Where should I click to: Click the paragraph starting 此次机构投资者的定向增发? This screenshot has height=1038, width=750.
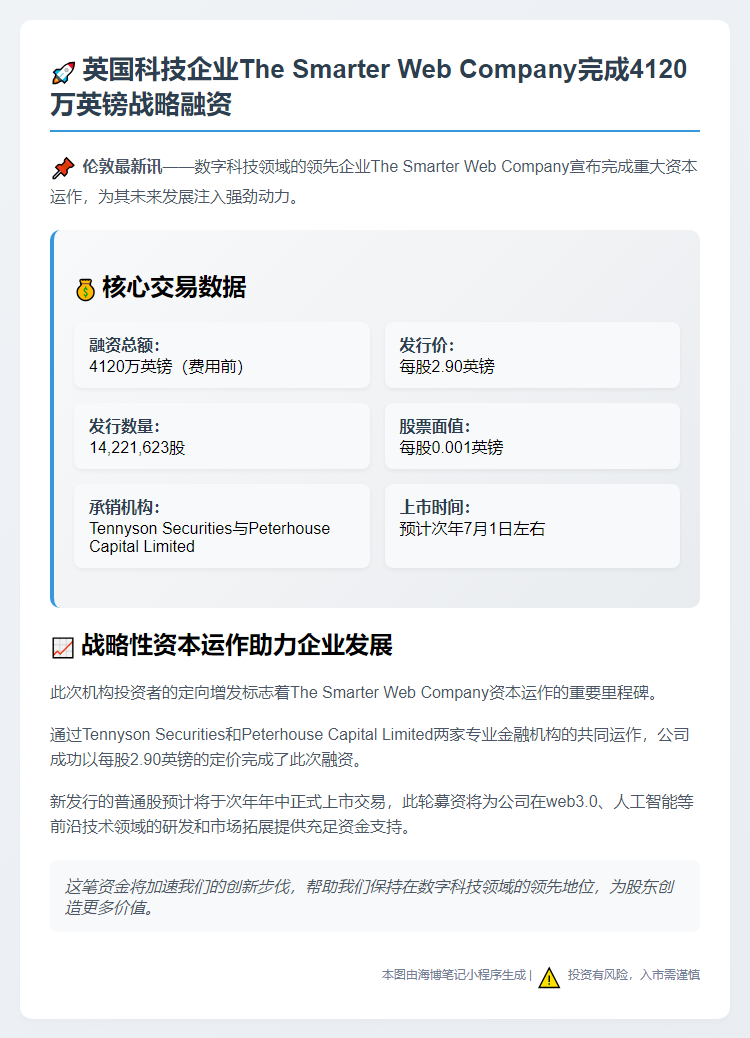click(355, 692)
